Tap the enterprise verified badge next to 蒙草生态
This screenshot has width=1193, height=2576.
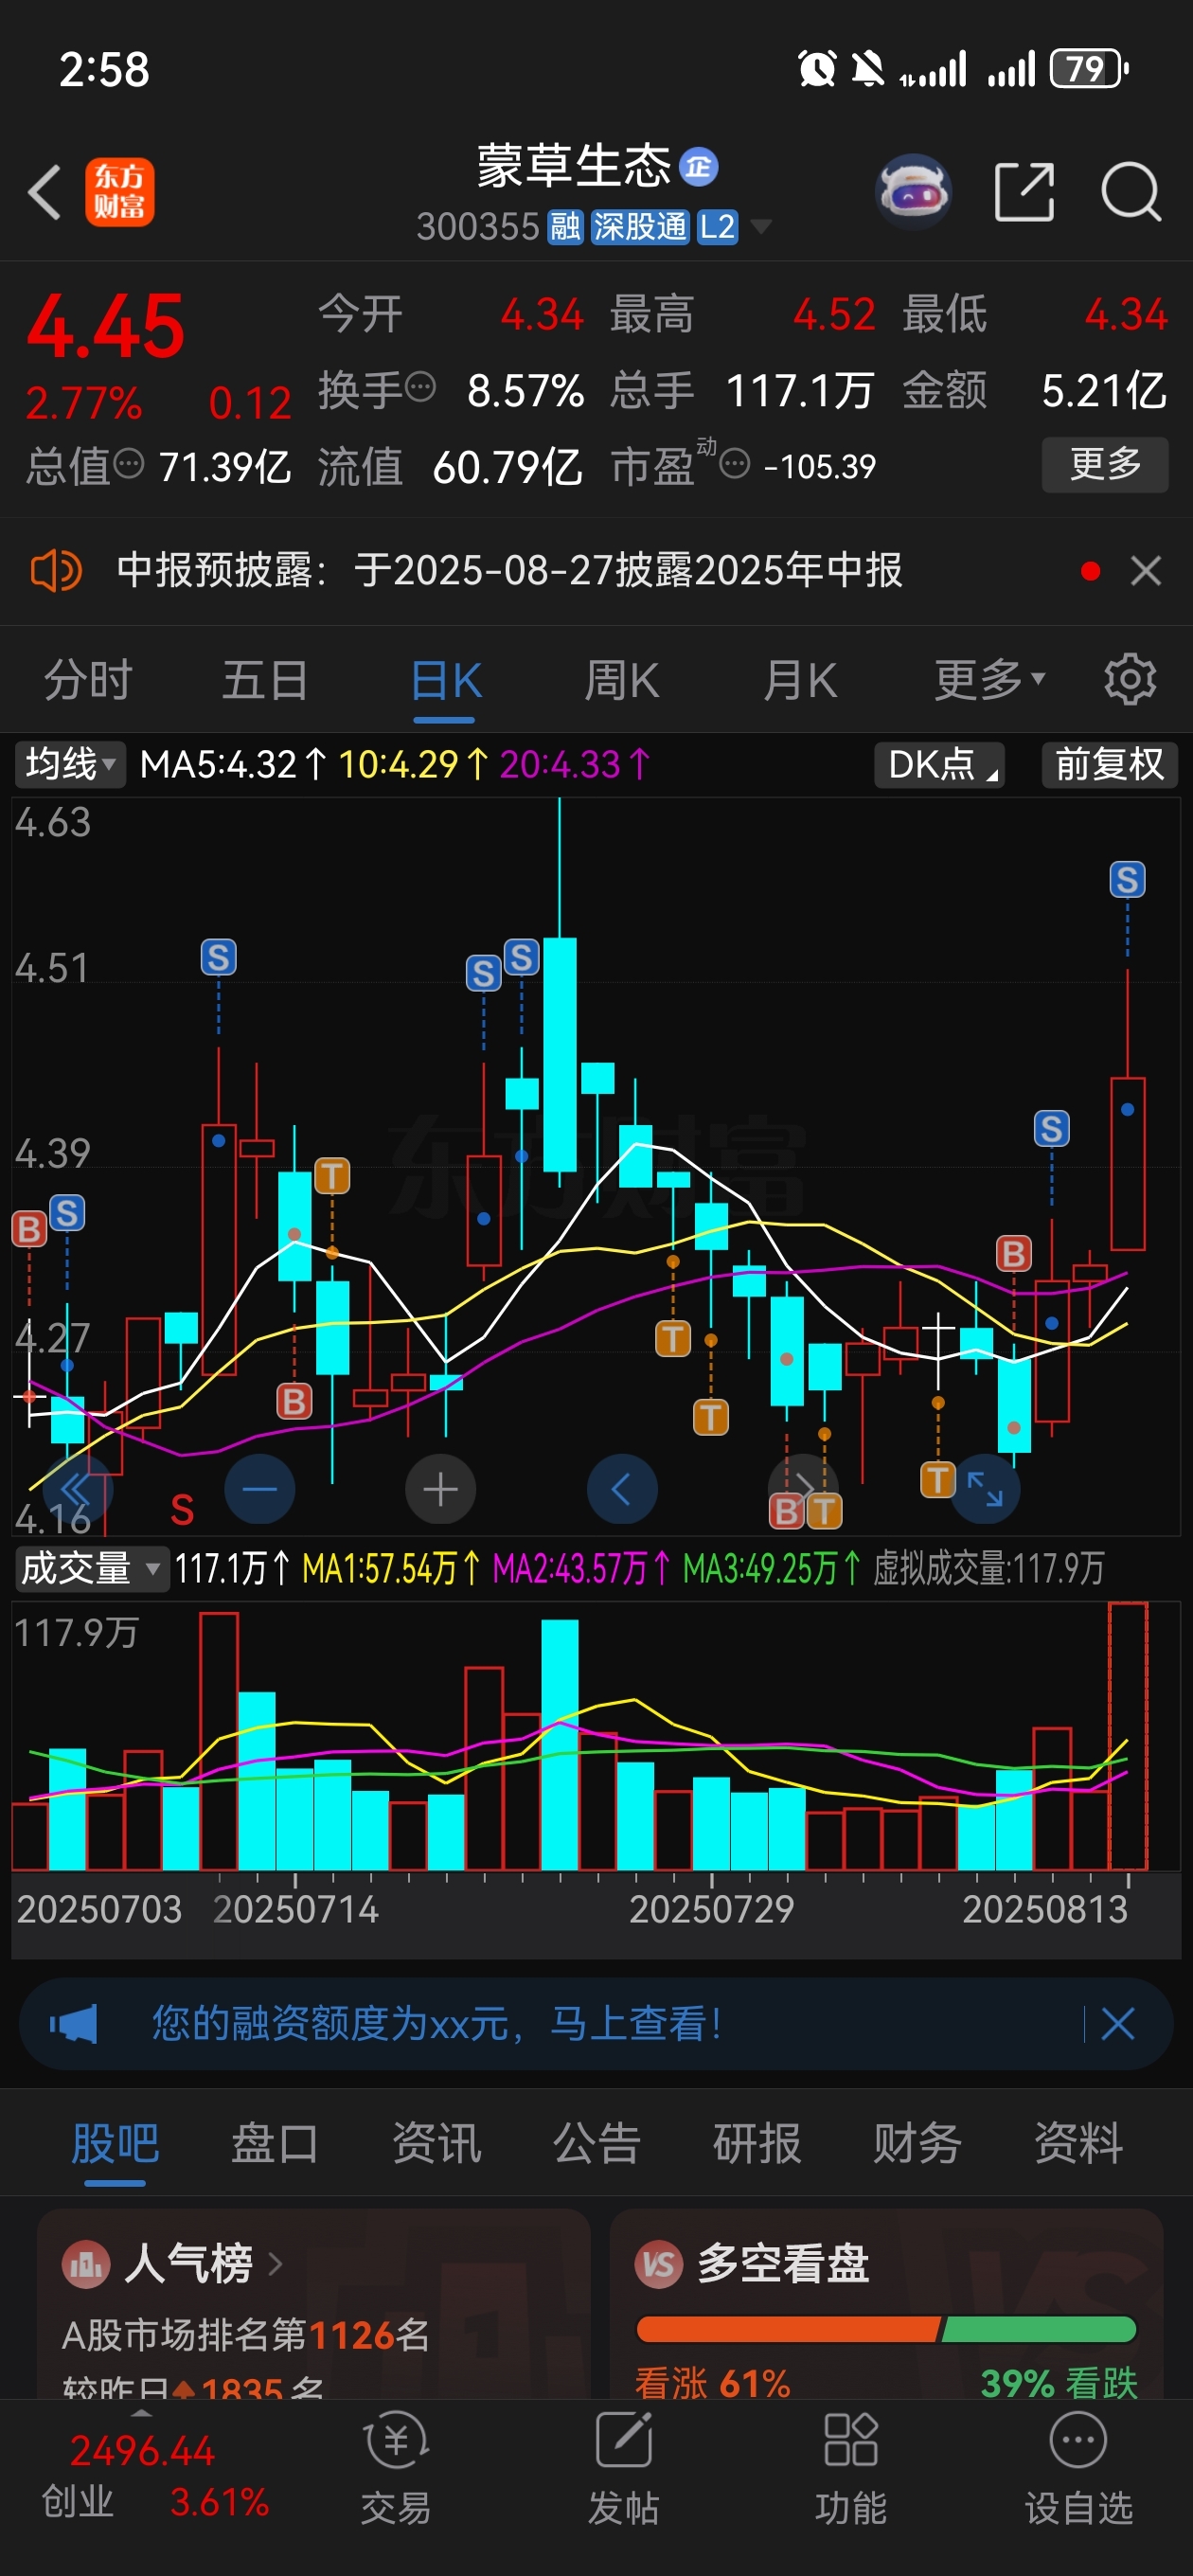[x=698, y=167]
